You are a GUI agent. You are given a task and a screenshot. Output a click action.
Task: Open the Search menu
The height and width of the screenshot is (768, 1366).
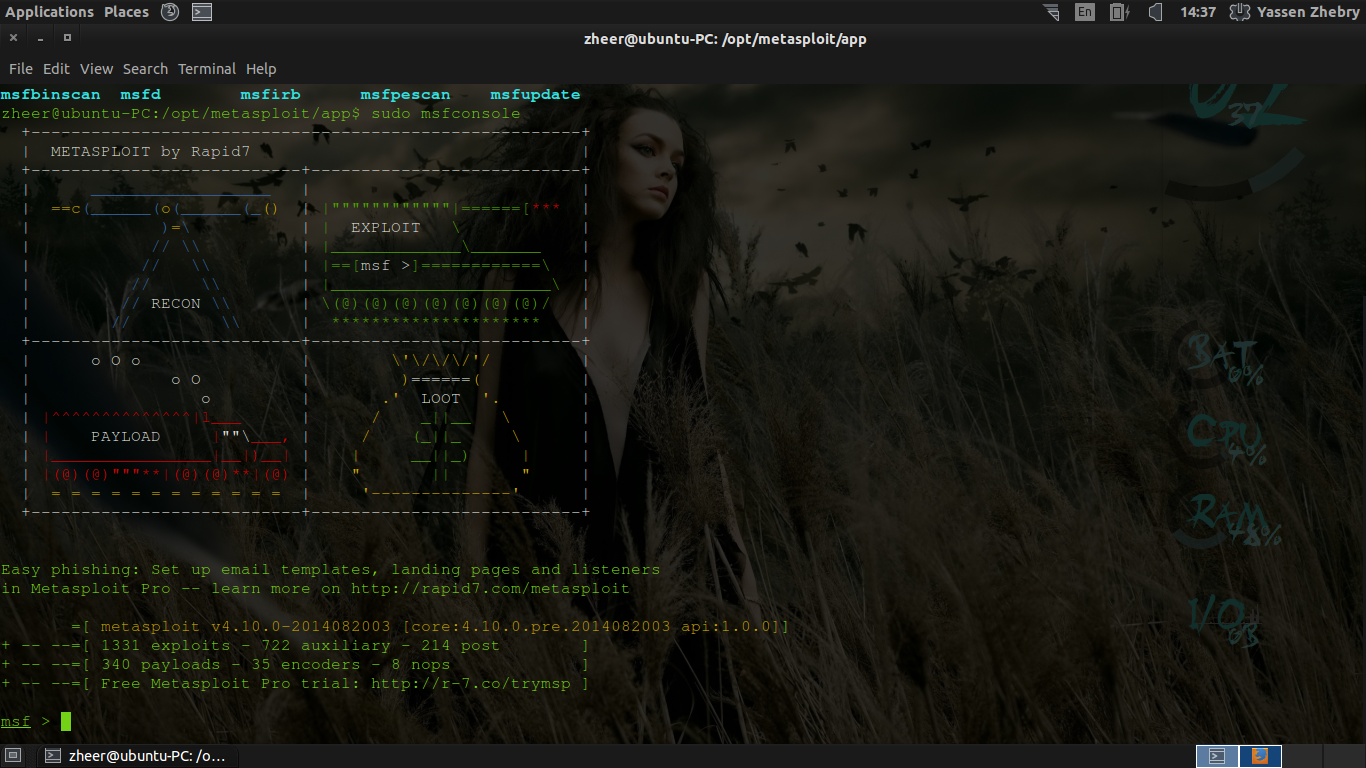tap(145, 68)
